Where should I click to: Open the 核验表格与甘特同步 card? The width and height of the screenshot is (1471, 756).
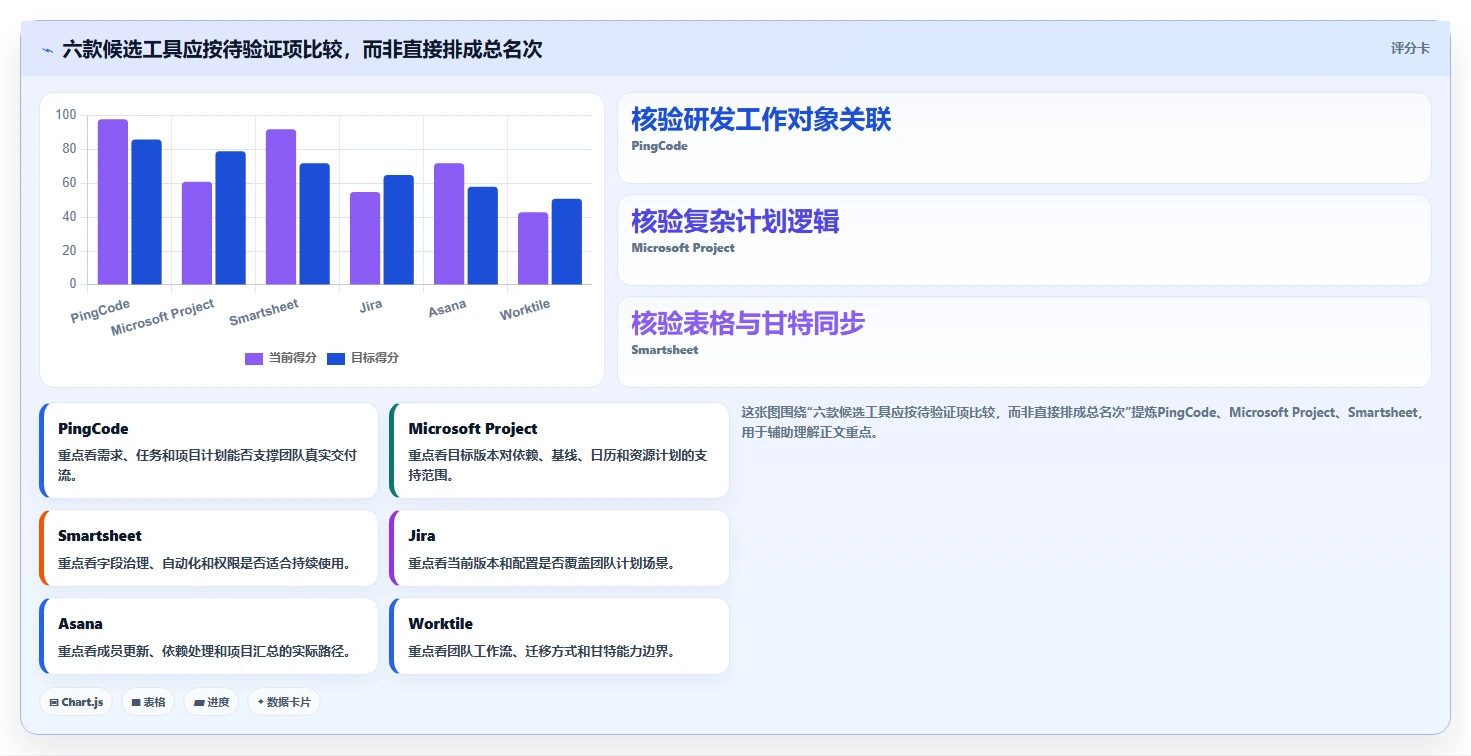1024,342
